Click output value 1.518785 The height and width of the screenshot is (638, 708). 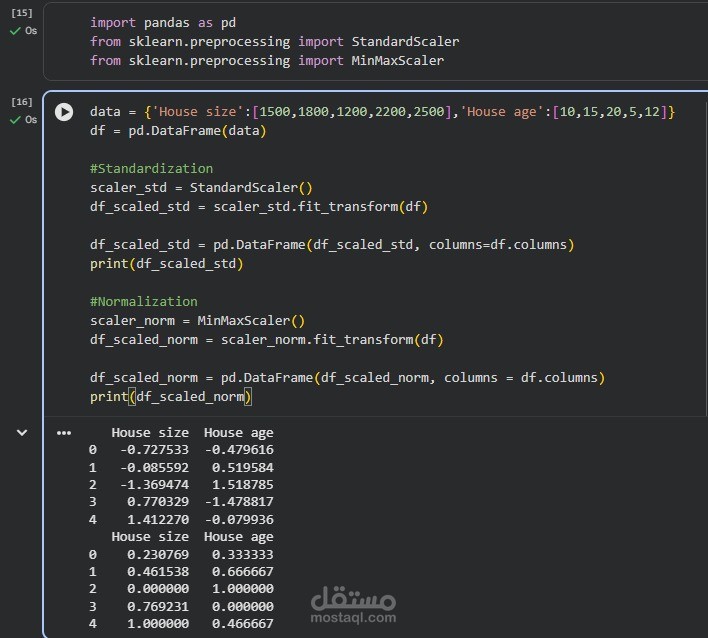click(242, 485)
